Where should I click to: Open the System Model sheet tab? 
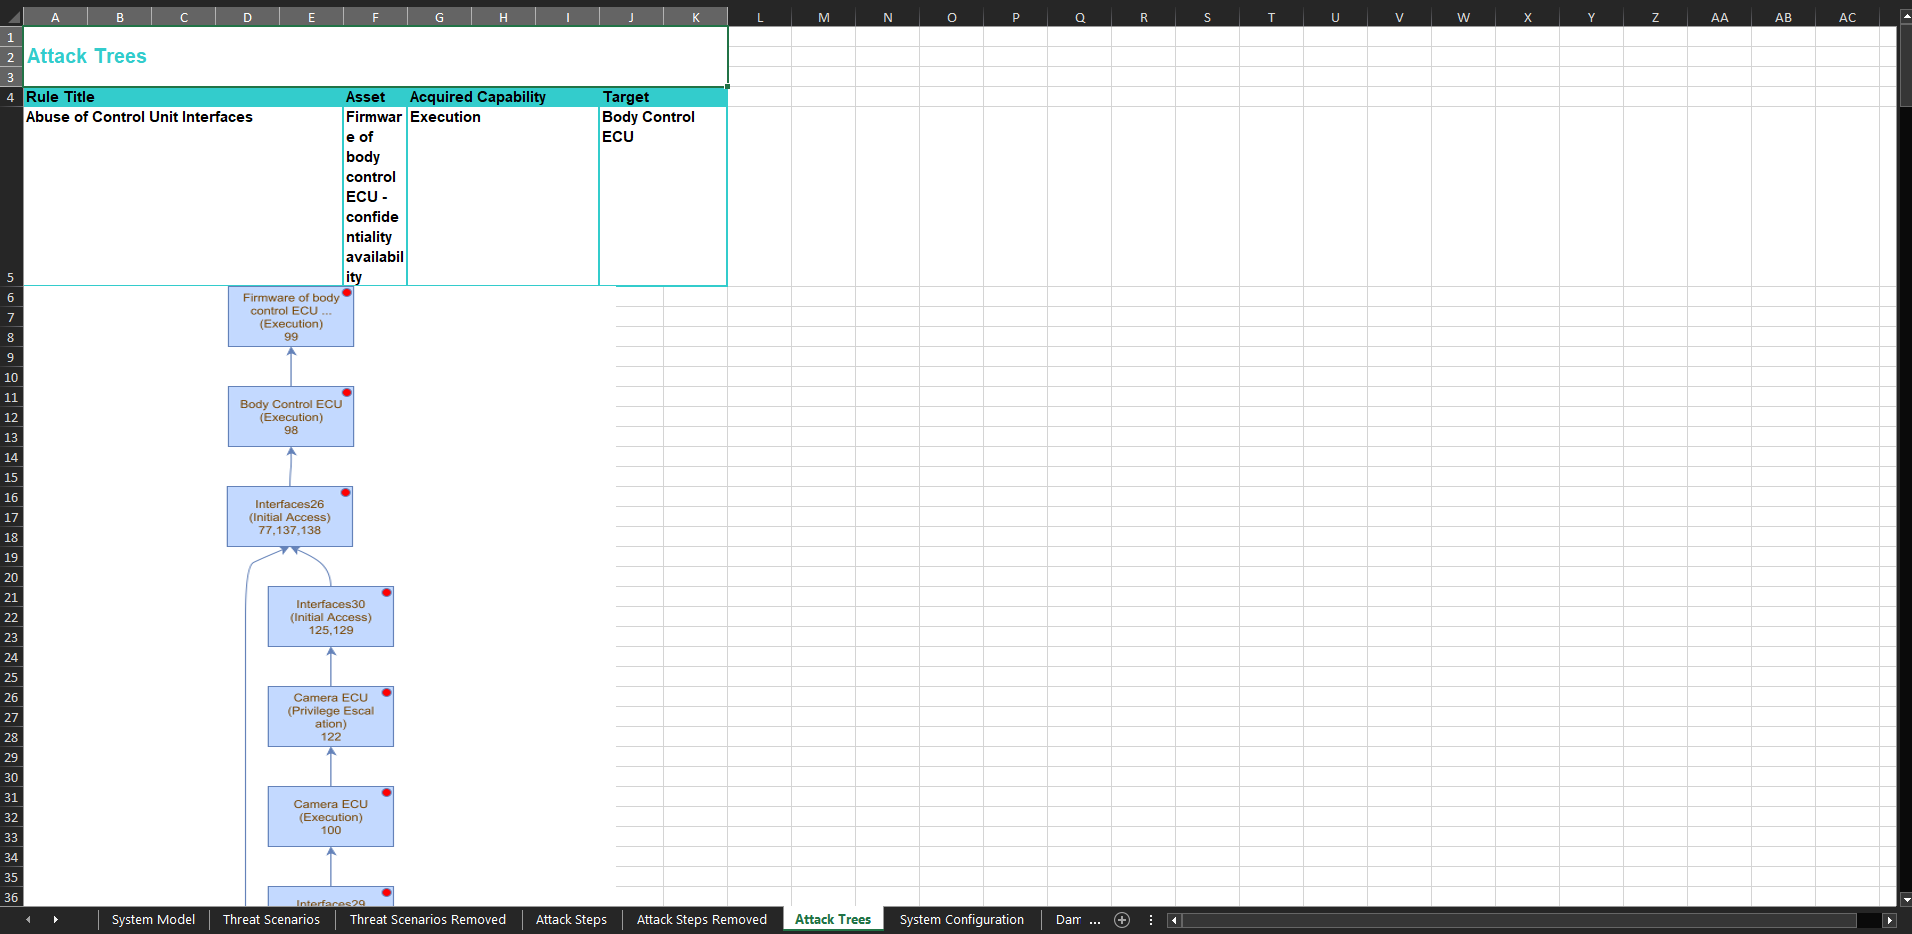pos(153,920)
